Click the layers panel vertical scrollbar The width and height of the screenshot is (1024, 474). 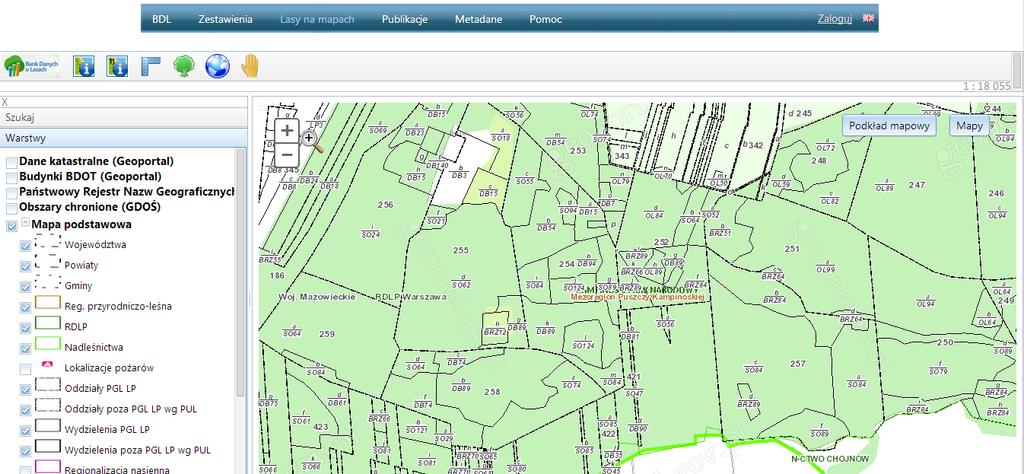click(240, 274)
